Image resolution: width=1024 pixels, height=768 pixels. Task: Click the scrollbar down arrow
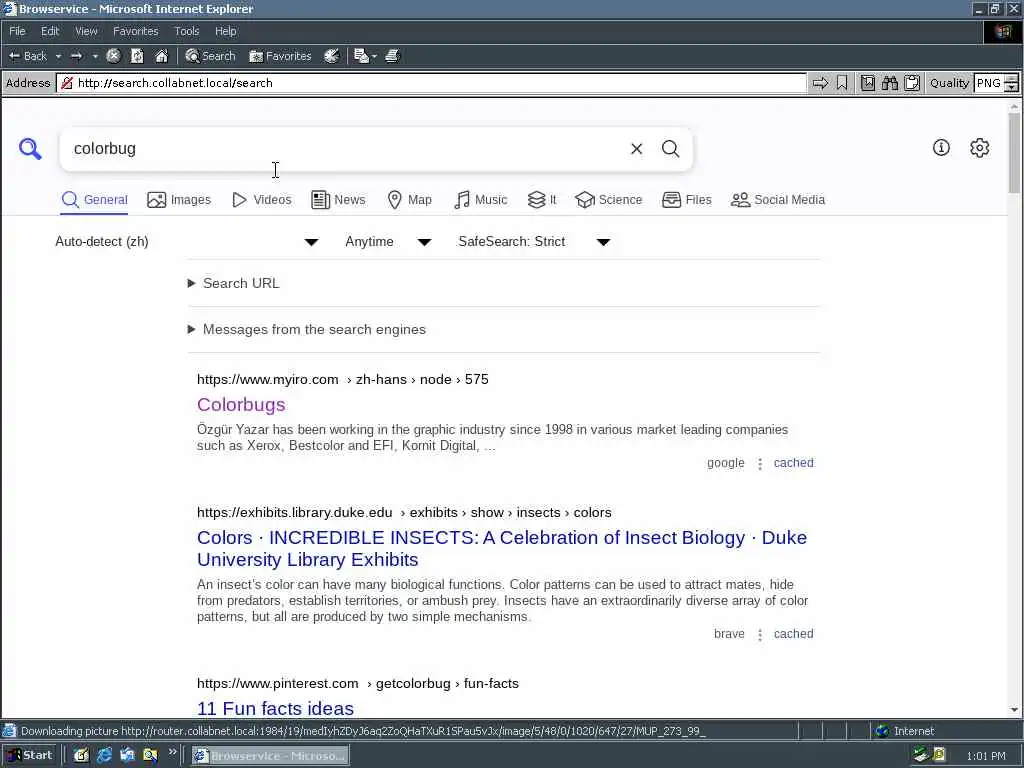pos(1014,710)
